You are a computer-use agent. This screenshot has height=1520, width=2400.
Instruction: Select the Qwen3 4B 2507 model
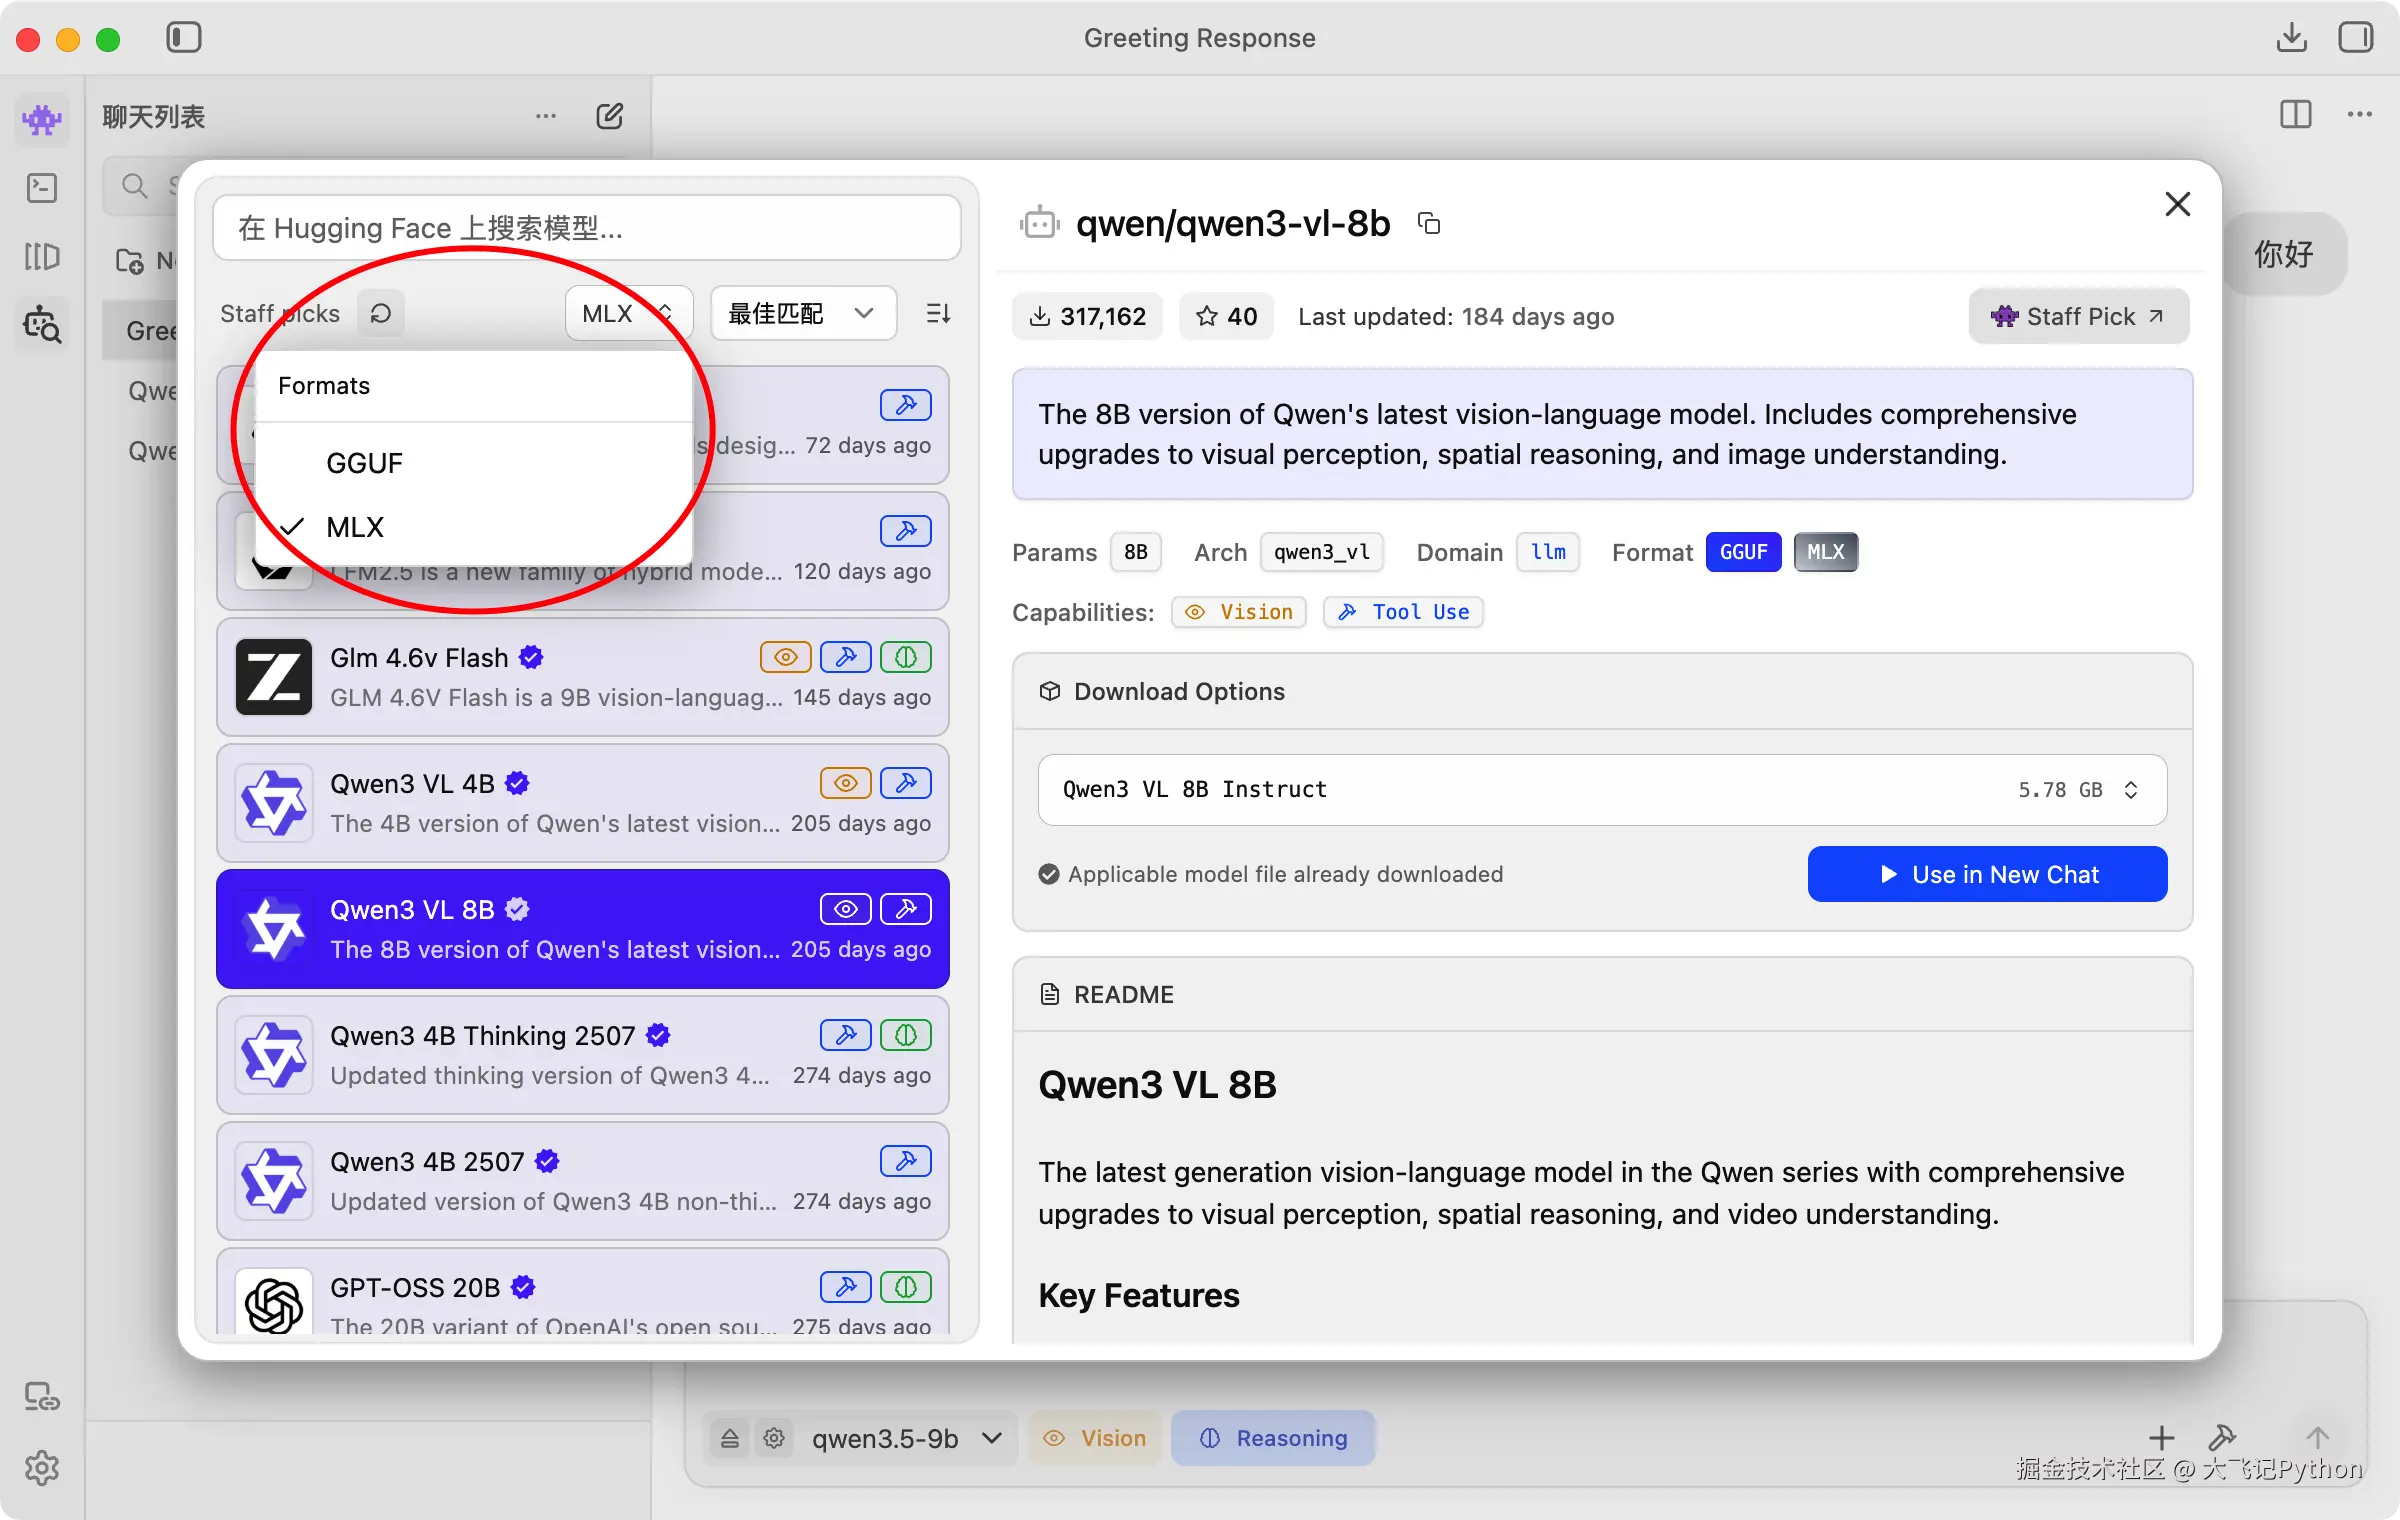coord(583,1181)
